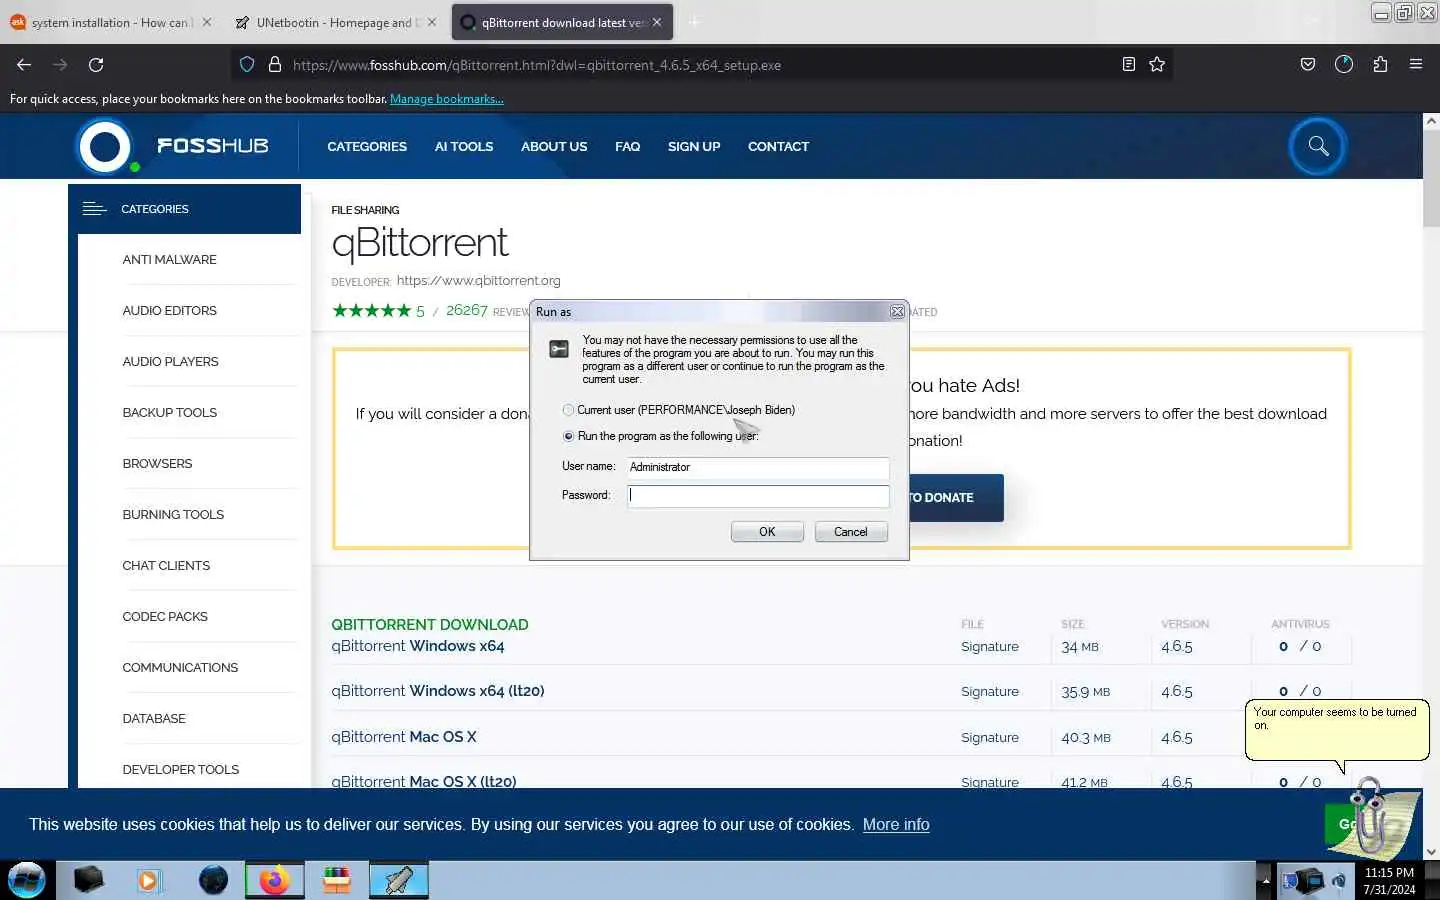Click the black box taskbar icon
The width and height of the screenshot is (1440, 900).
click(x=88, y=880)
